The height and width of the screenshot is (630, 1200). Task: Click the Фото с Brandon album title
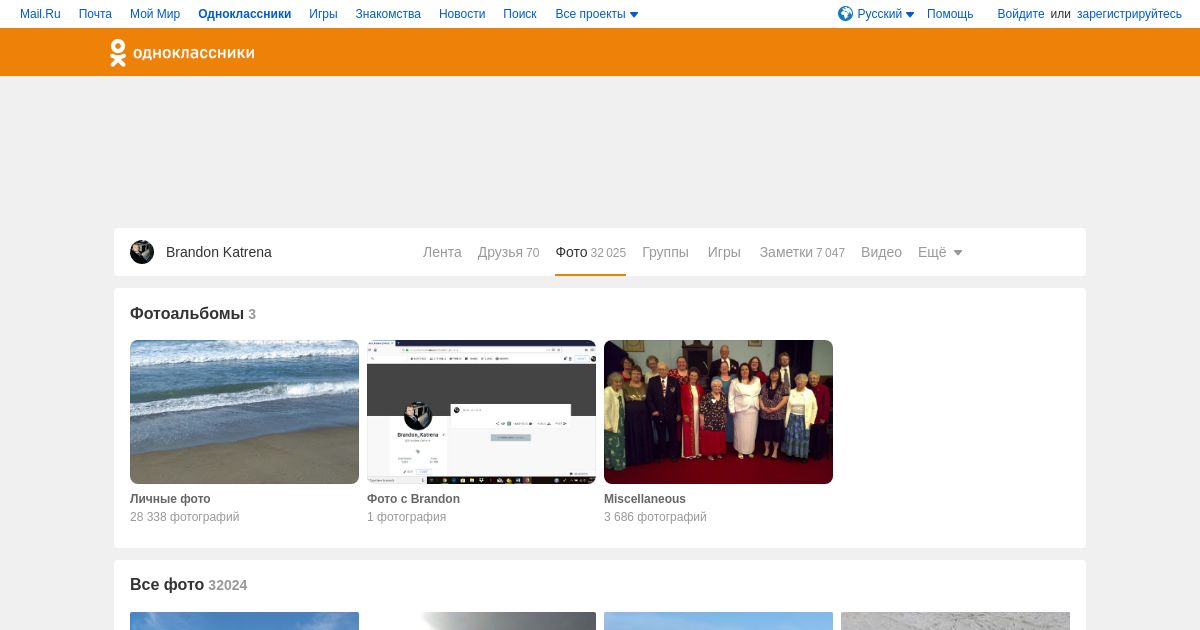[413, 499]
